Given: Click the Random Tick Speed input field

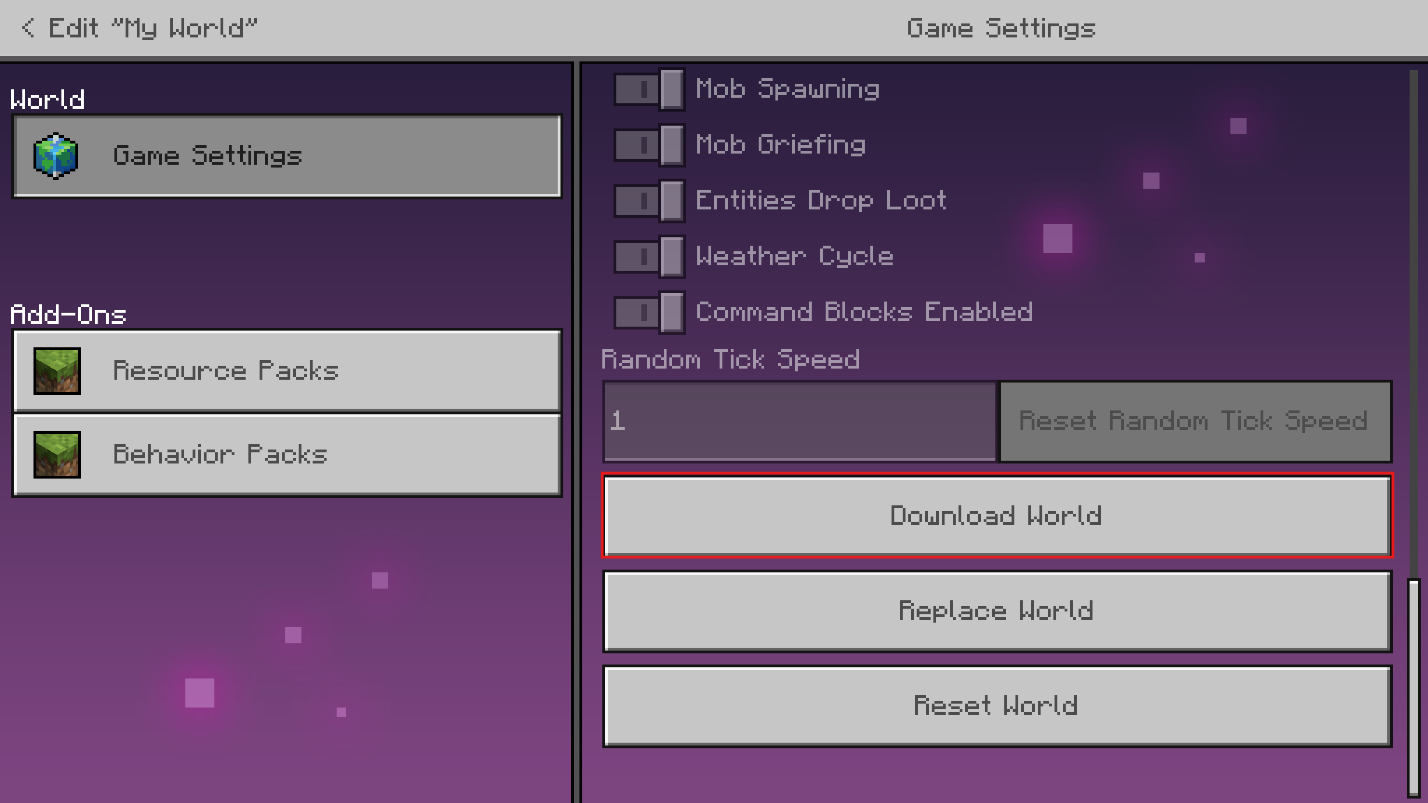Looking at the screenshot, I should click(x=800, y=421).
